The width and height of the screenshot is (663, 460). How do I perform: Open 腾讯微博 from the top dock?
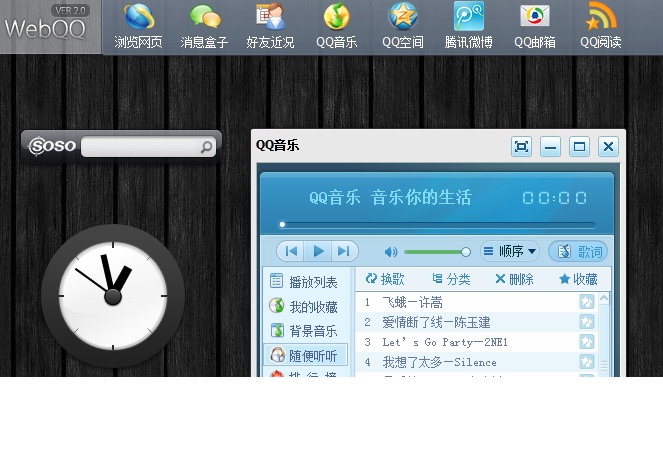468,25
